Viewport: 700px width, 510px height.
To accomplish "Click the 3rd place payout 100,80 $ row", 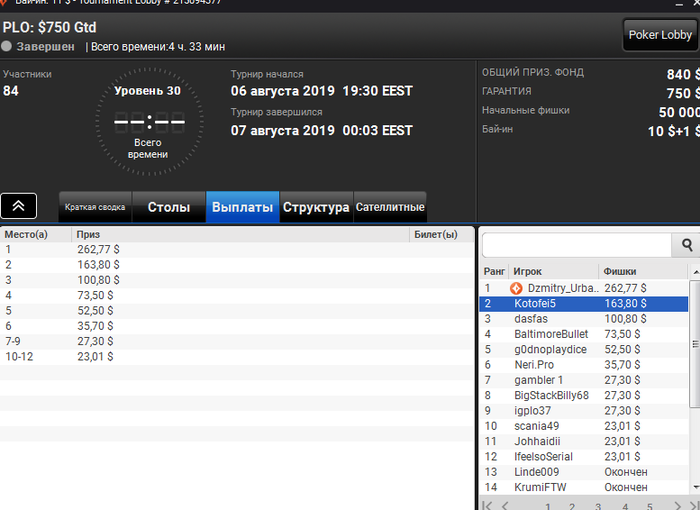I will pos(237,280).
